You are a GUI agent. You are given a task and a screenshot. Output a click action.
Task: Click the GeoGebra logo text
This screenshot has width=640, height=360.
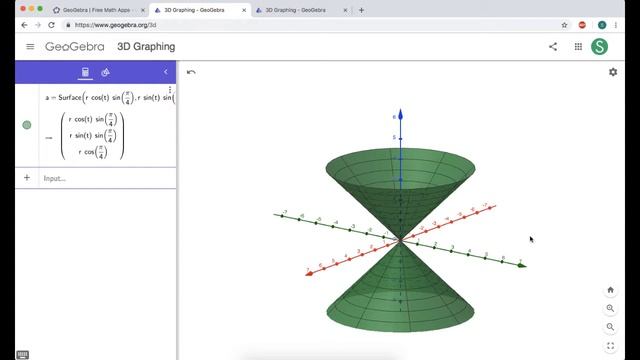[x=75, y=47]
